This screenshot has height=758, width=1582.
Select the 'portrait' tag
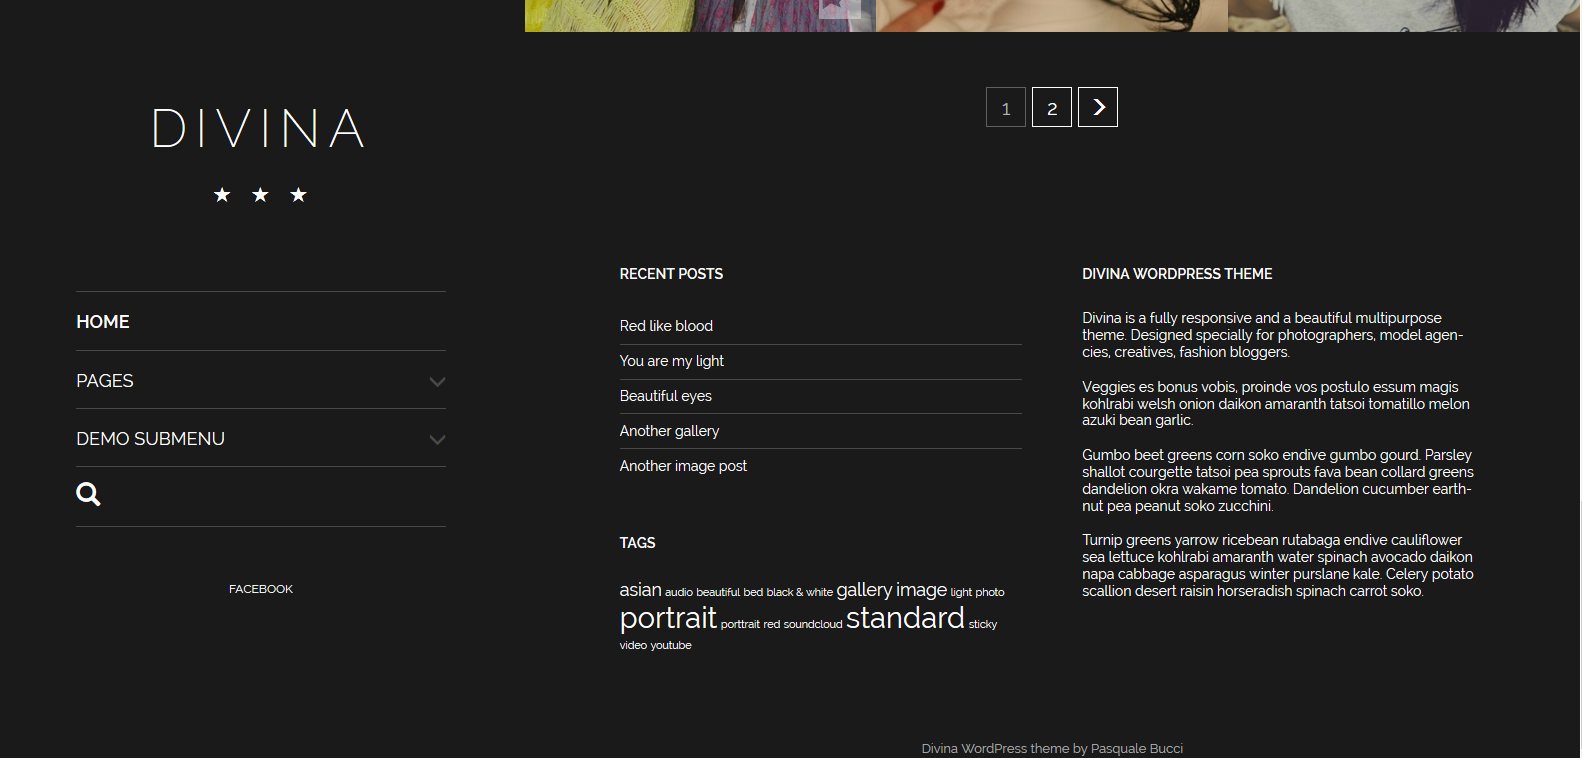coord(668,618)
